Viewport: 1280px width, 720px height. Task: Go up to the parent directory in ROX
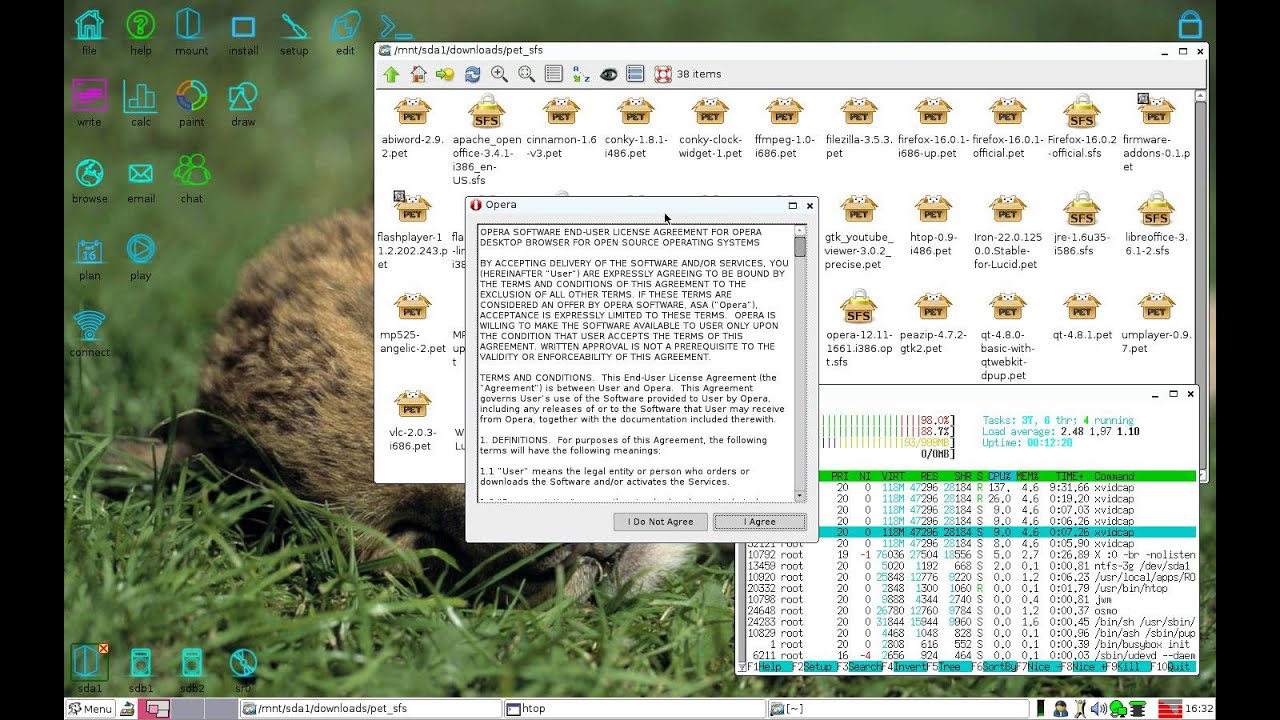coord(391,74)
